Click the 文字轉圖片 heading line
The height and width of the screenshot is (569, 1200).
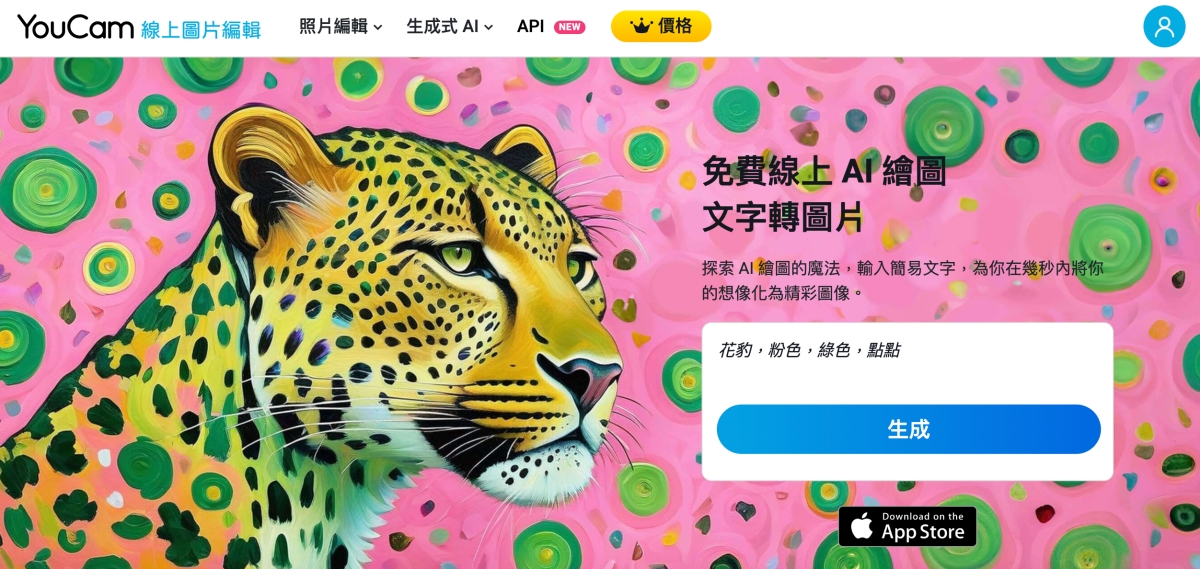click(x=783, y=217)
